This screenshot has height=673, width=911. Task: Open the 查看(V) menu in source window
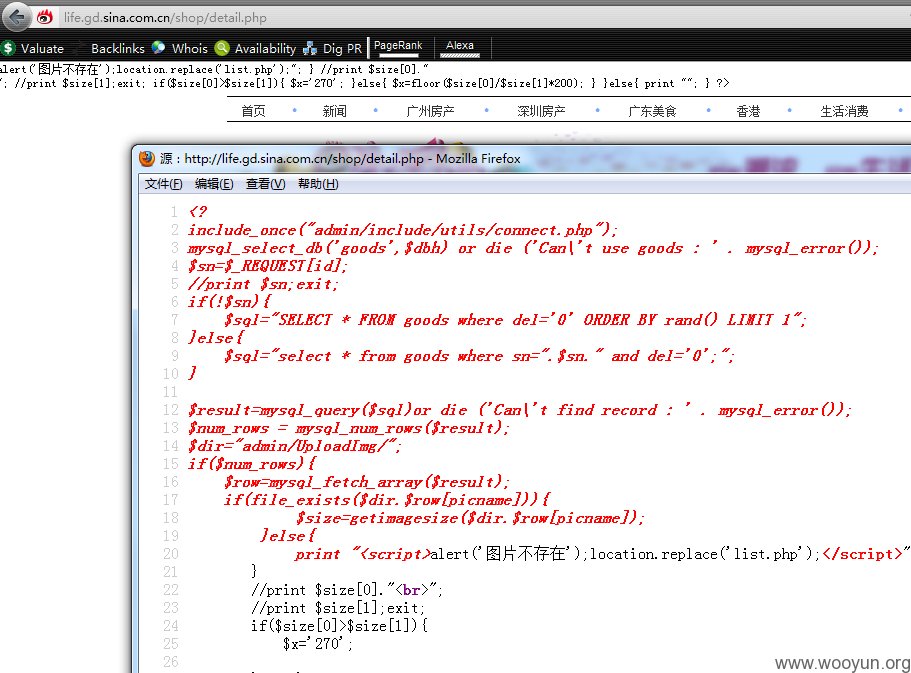coord(265,184)
